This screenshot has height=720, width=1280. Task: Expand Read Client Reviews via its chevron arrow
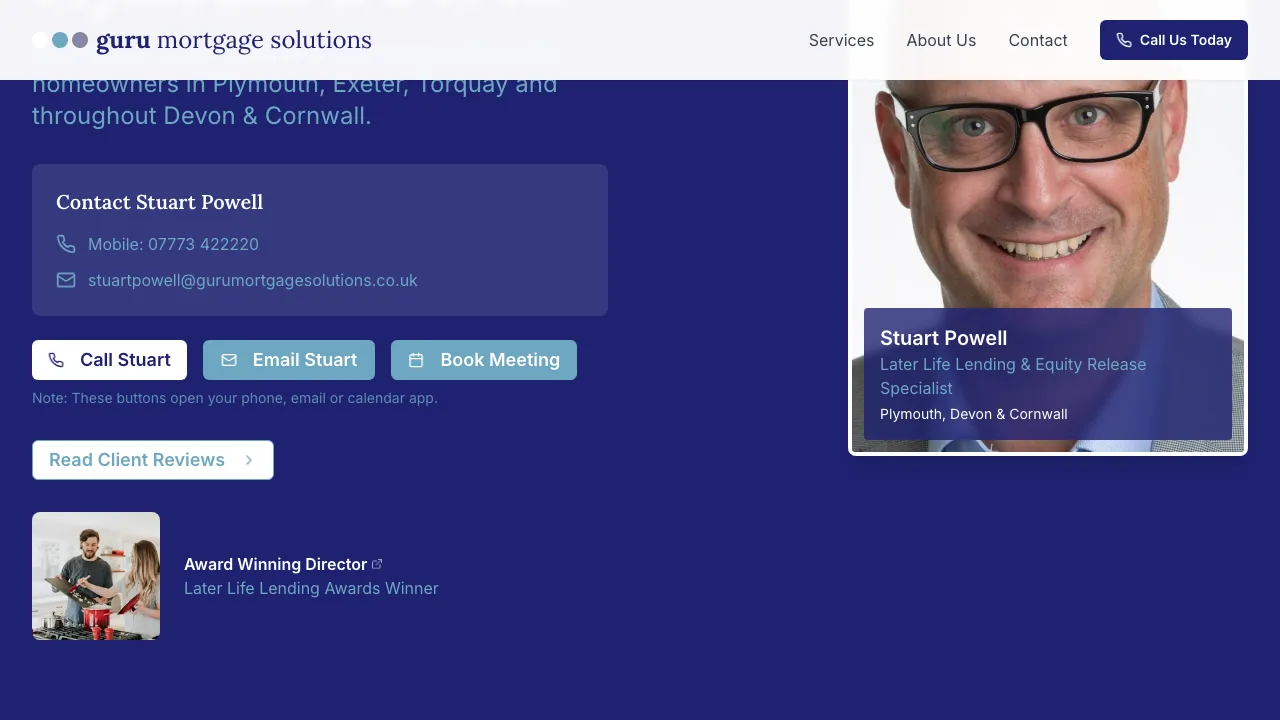tap(249, 460)
